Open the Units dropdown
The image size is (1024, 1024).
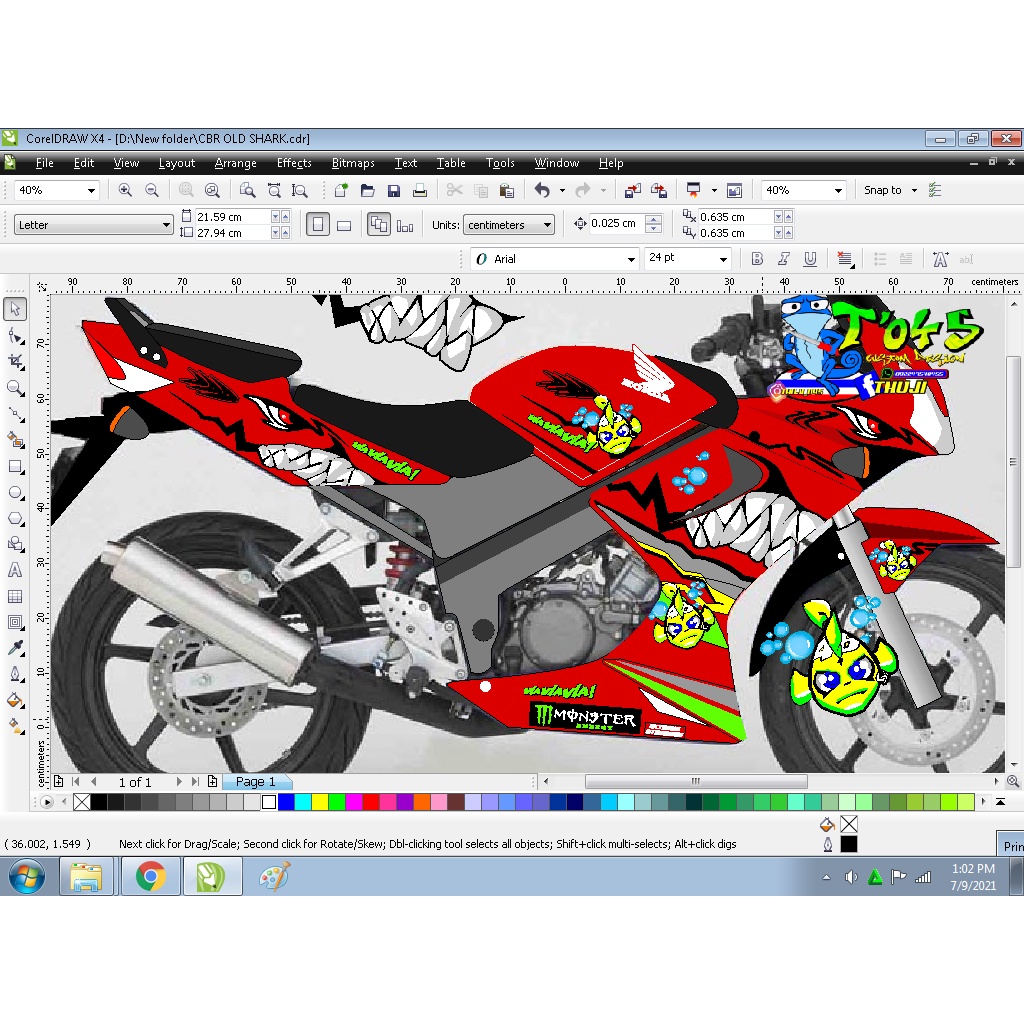click(509, 224)
